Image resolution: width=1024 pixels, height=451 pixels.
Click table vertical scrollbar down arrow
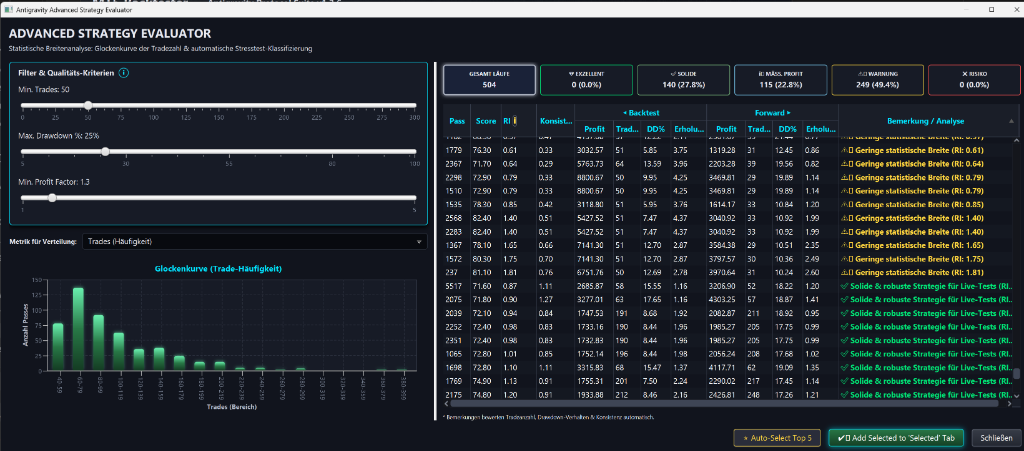click(x=1016, y=396)
